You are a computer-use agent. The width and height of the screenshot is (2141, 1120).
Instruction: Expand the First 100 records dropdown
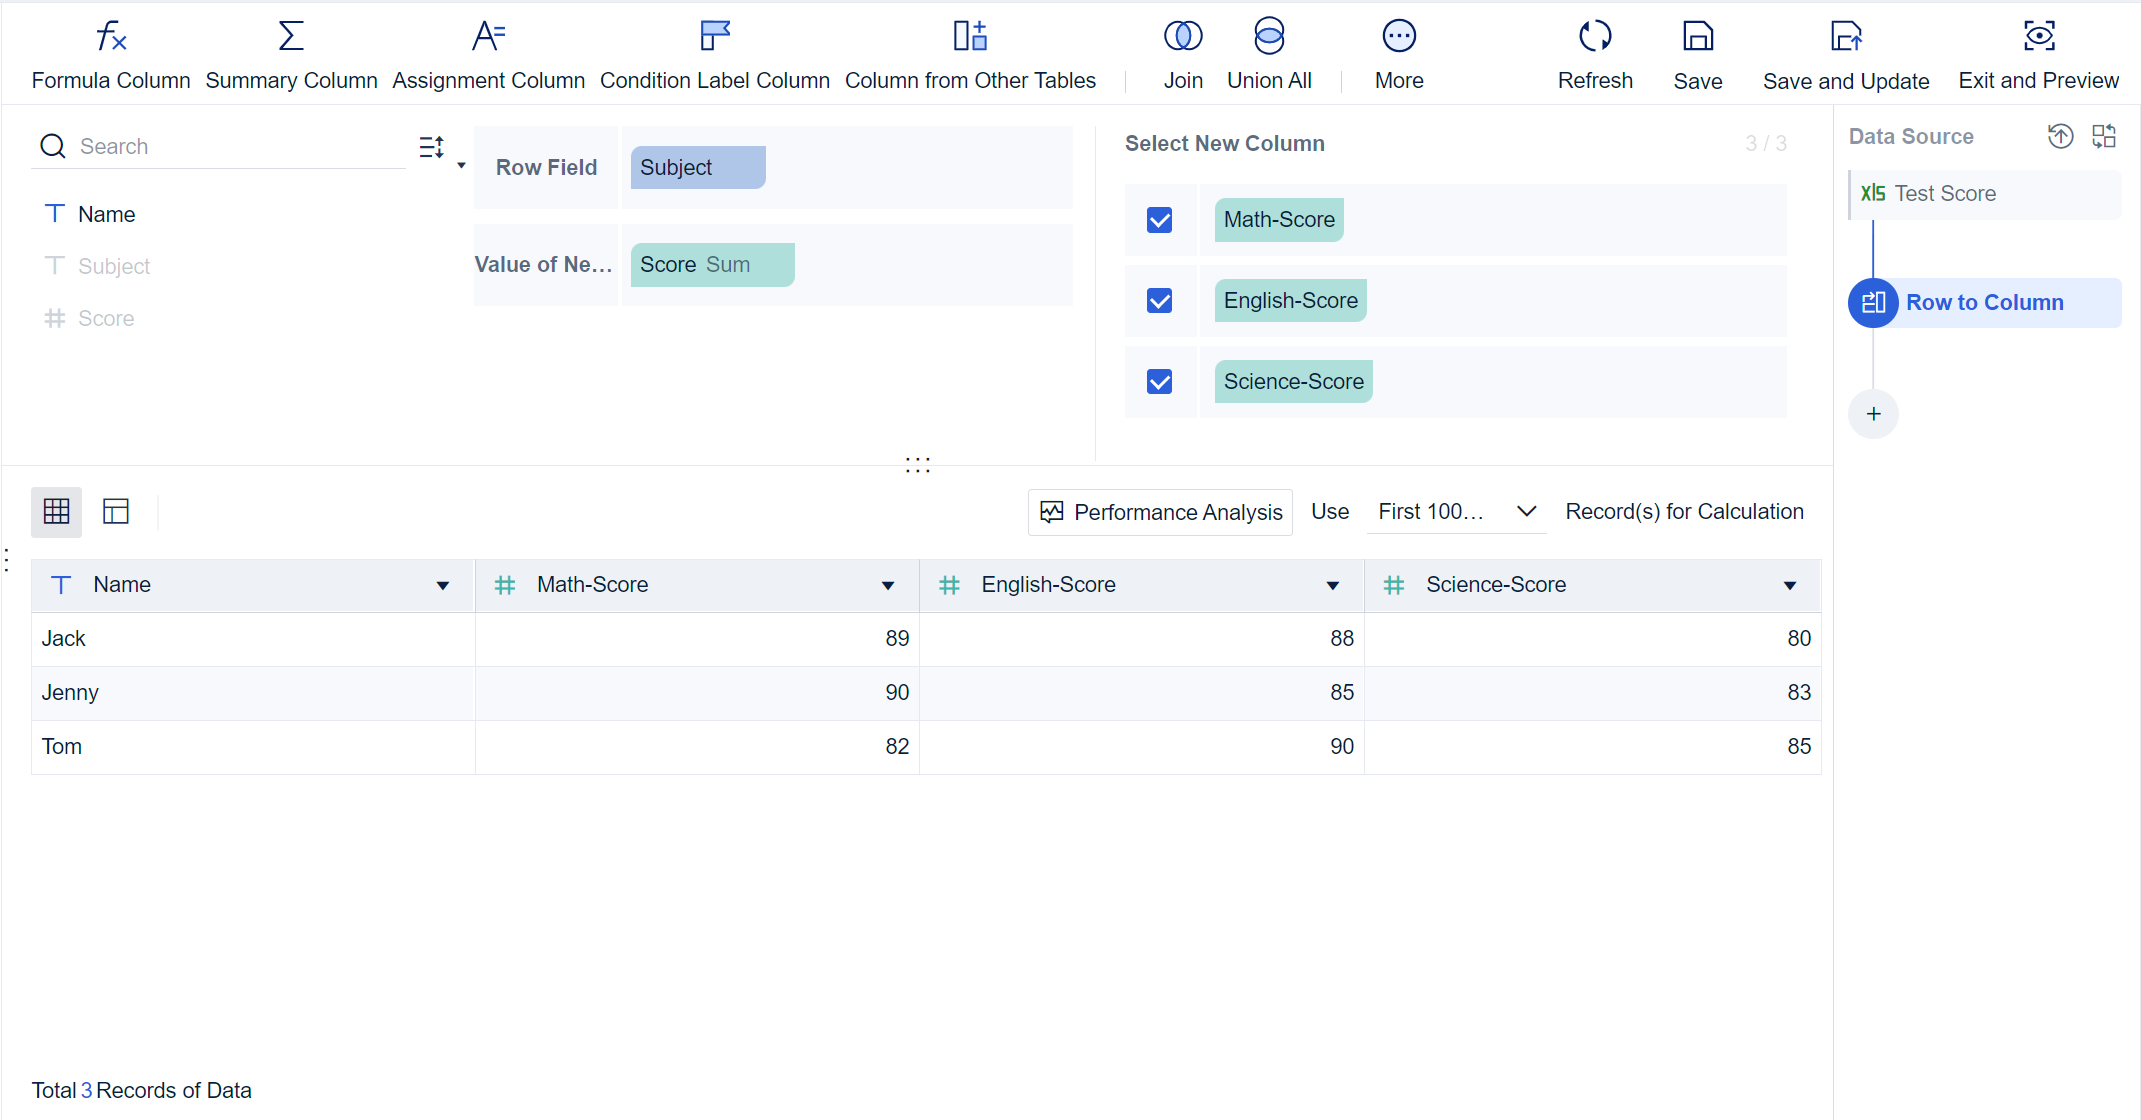[1456, 512]
